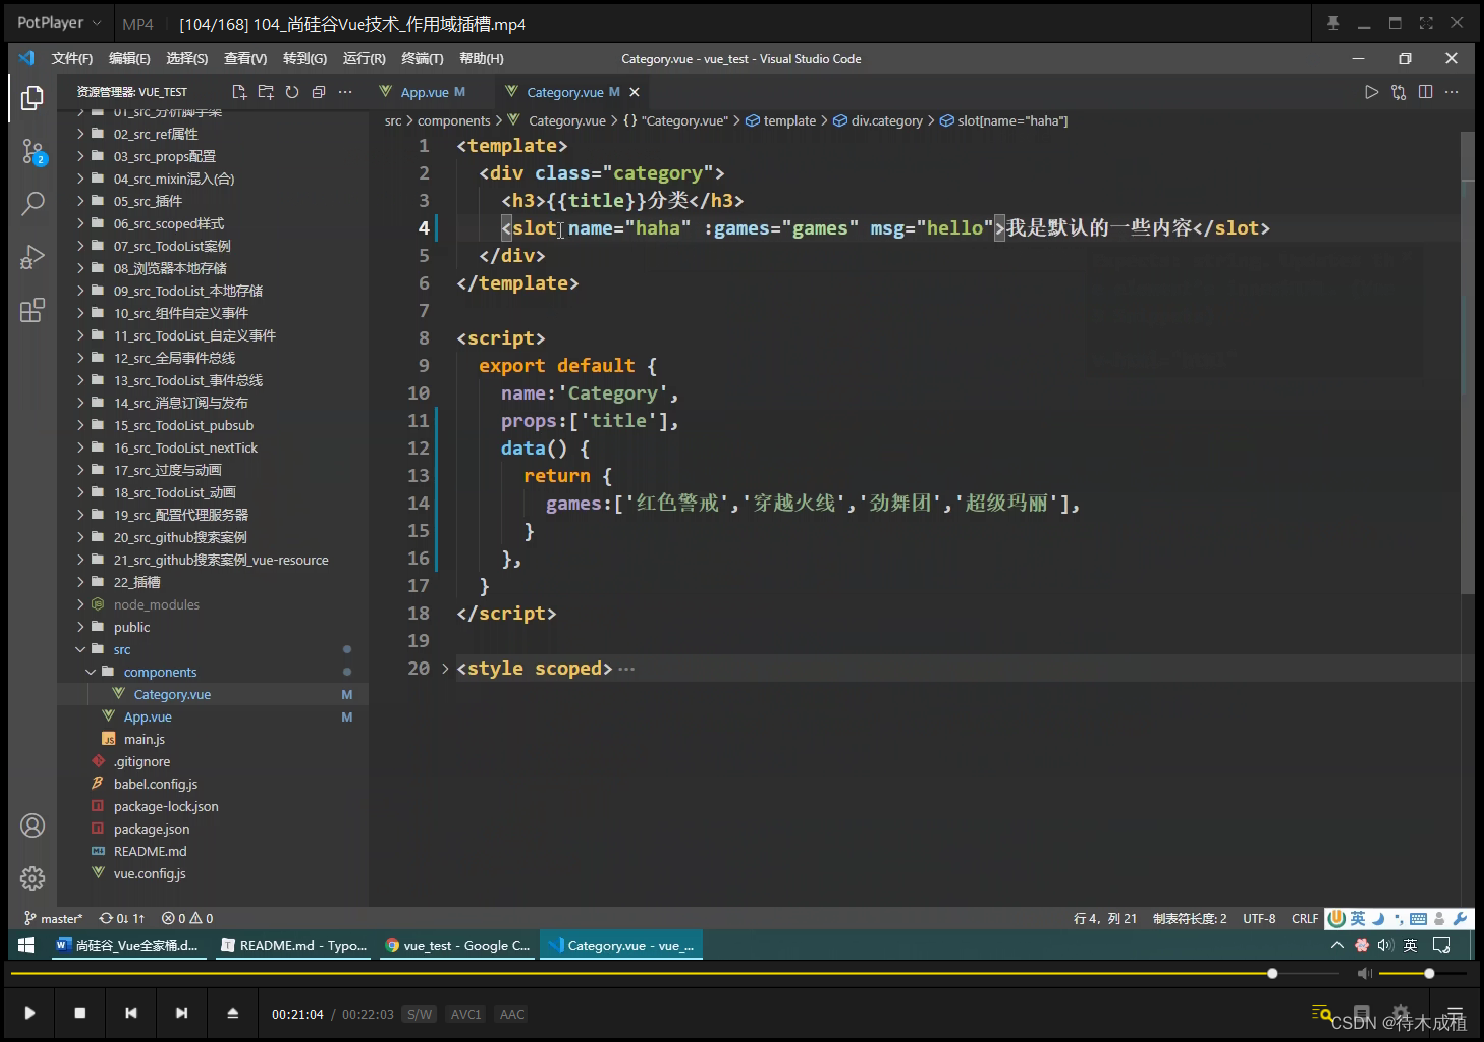Stop the video playback

point(80,1013)
